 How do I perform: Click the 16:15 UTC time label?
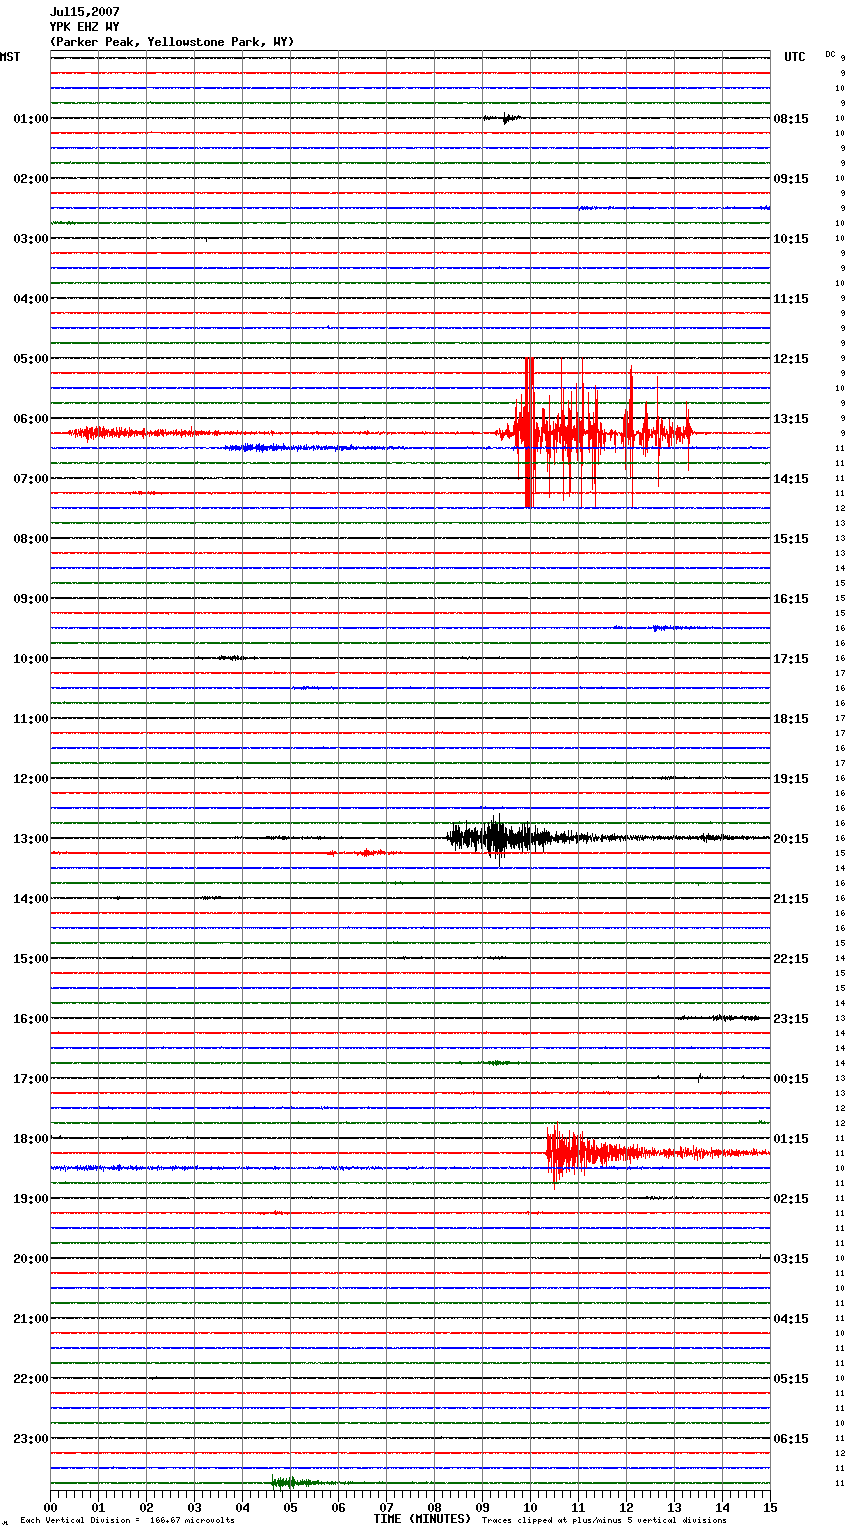[x=791, y=599]
